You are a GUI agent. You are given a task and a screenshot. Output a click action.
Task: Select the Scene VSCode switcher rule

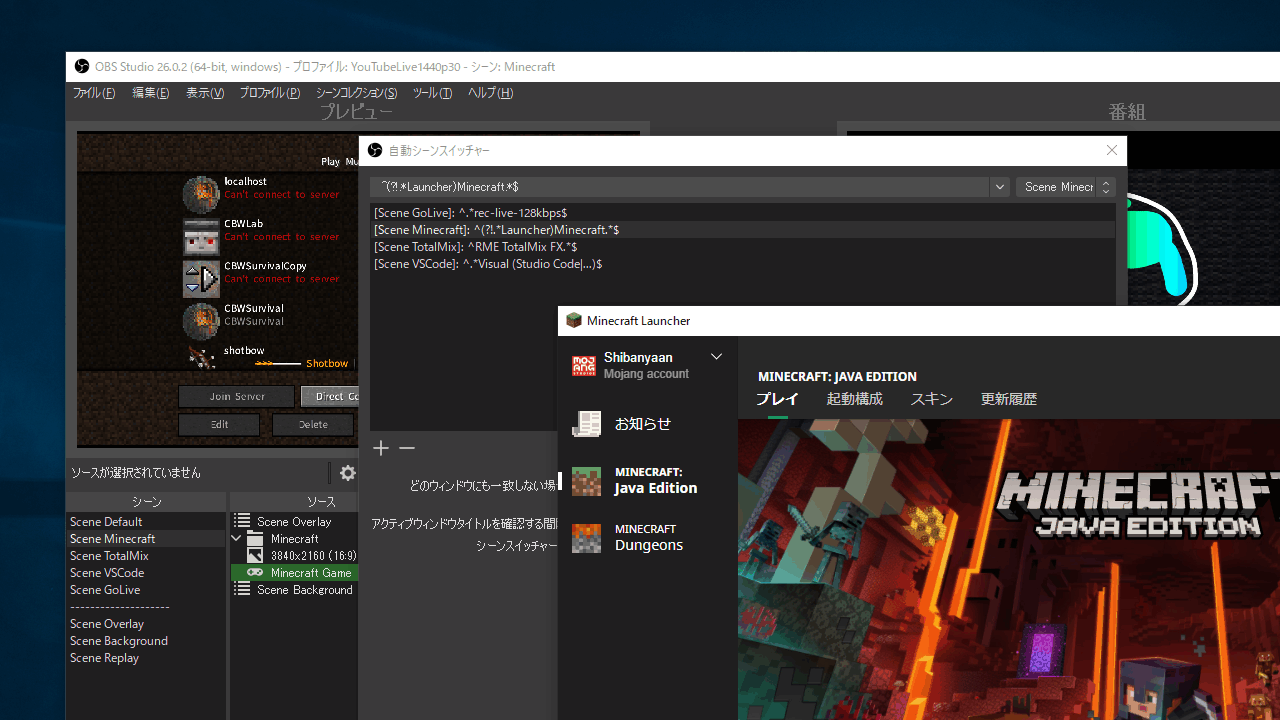tap(488, 264)
